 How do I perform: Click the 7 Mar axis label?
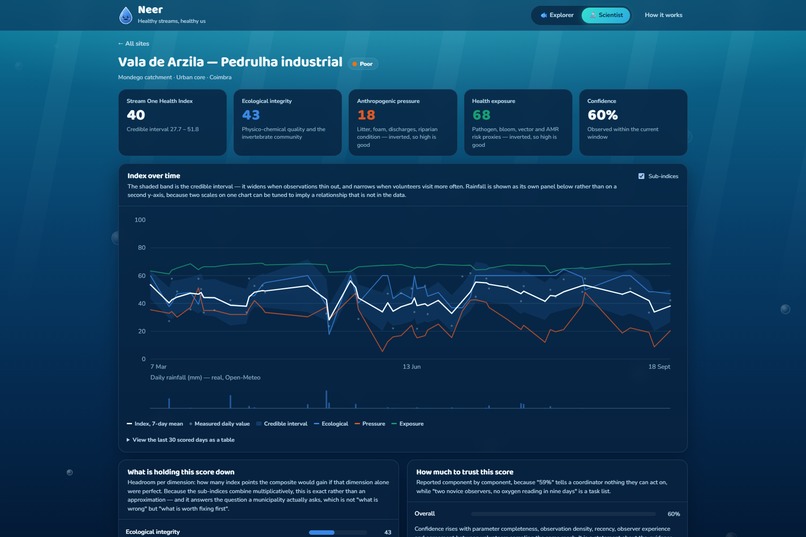point(158,367)
